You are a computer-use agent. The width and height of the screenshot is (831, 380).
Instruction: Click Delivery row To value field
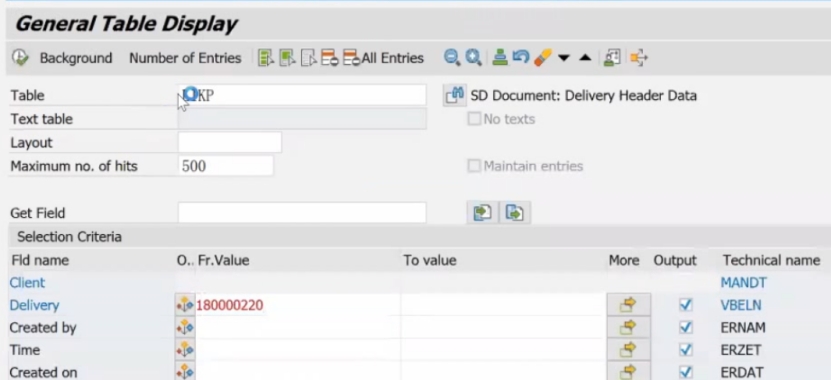point(503,305)
